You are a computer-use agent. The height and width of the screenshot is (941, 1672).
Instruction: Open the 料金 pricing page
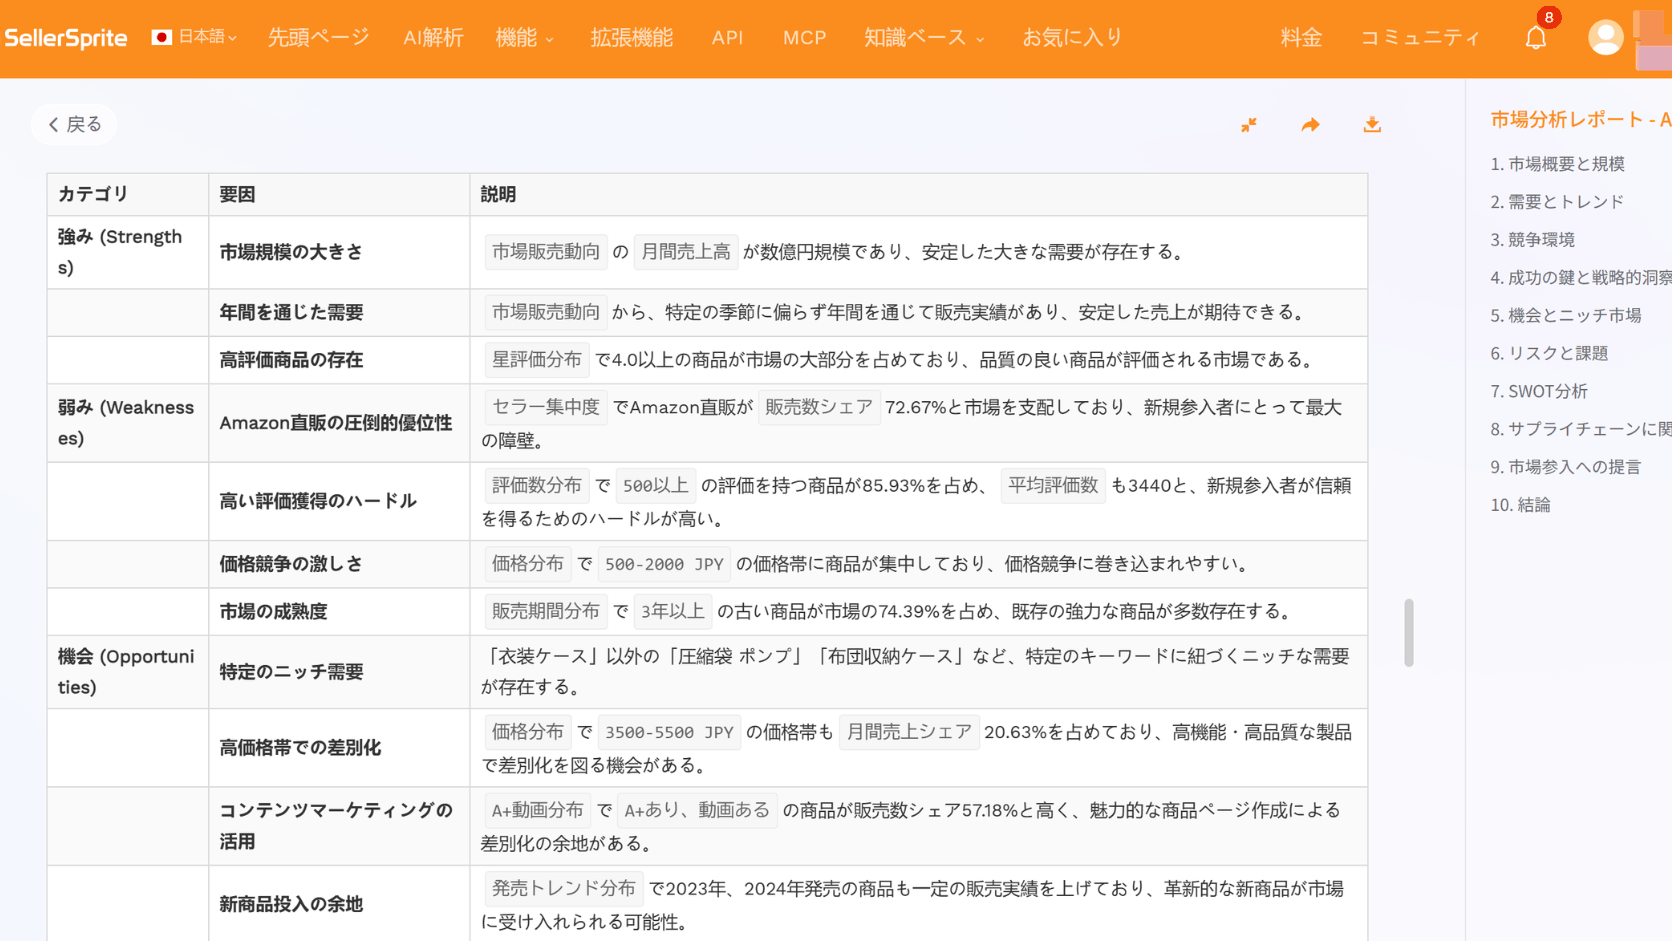coord(1301,38)
